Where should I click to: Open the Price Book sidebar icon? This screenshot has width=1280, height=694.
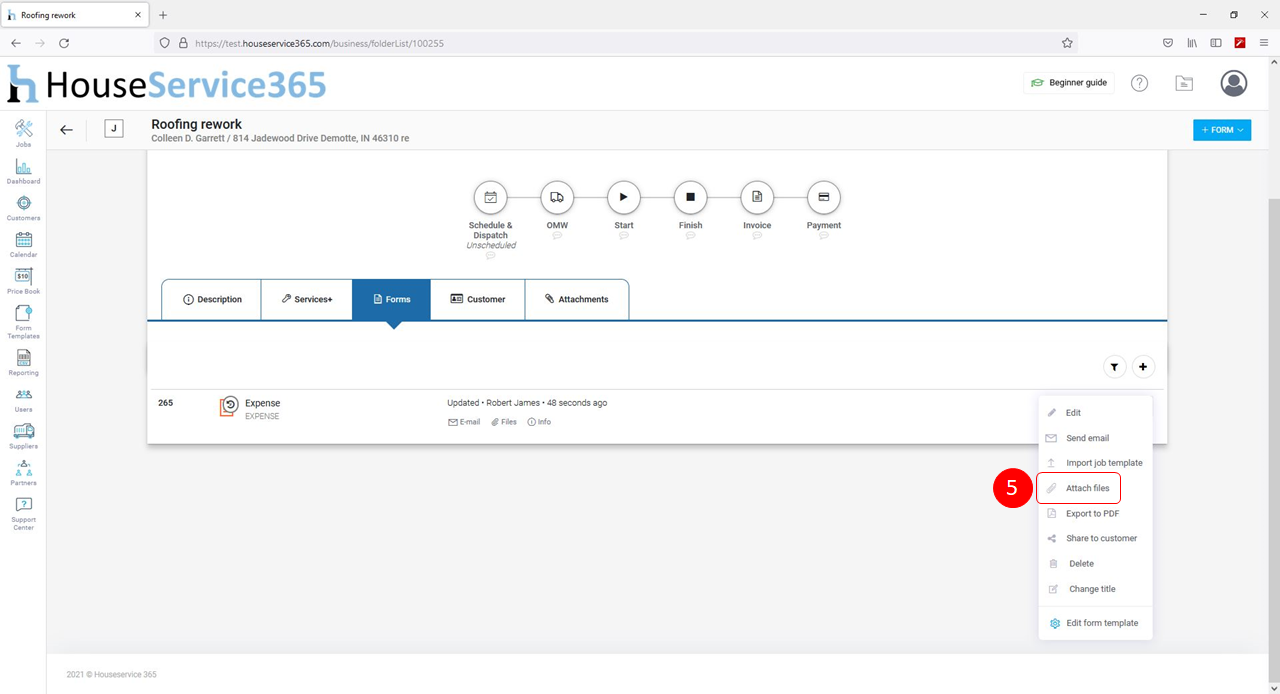click(23, 276)
